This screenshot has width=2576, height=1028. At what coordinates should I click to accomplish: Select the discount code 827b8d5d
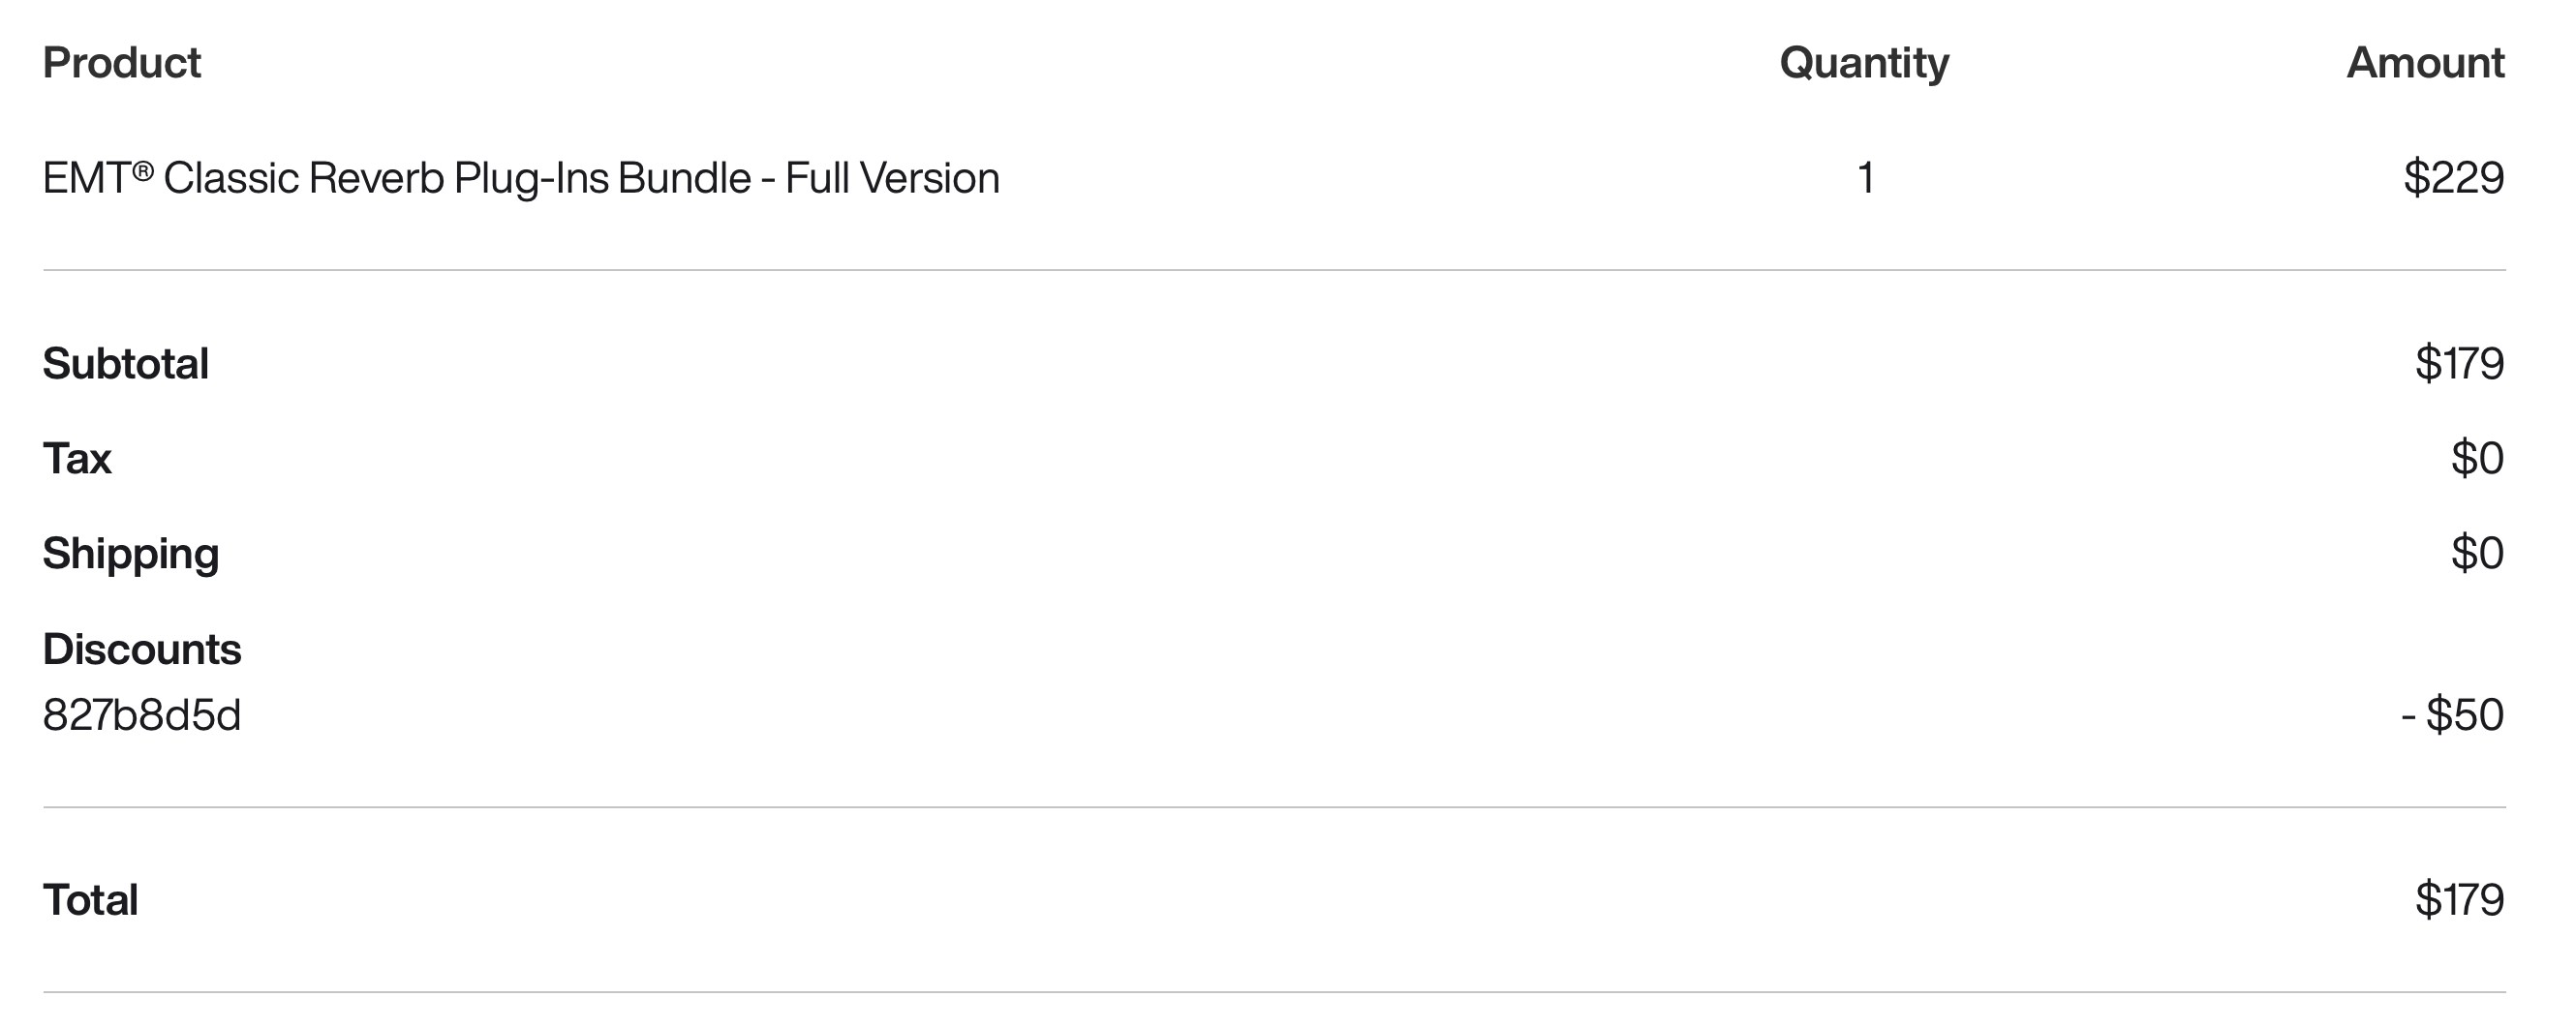141,716
